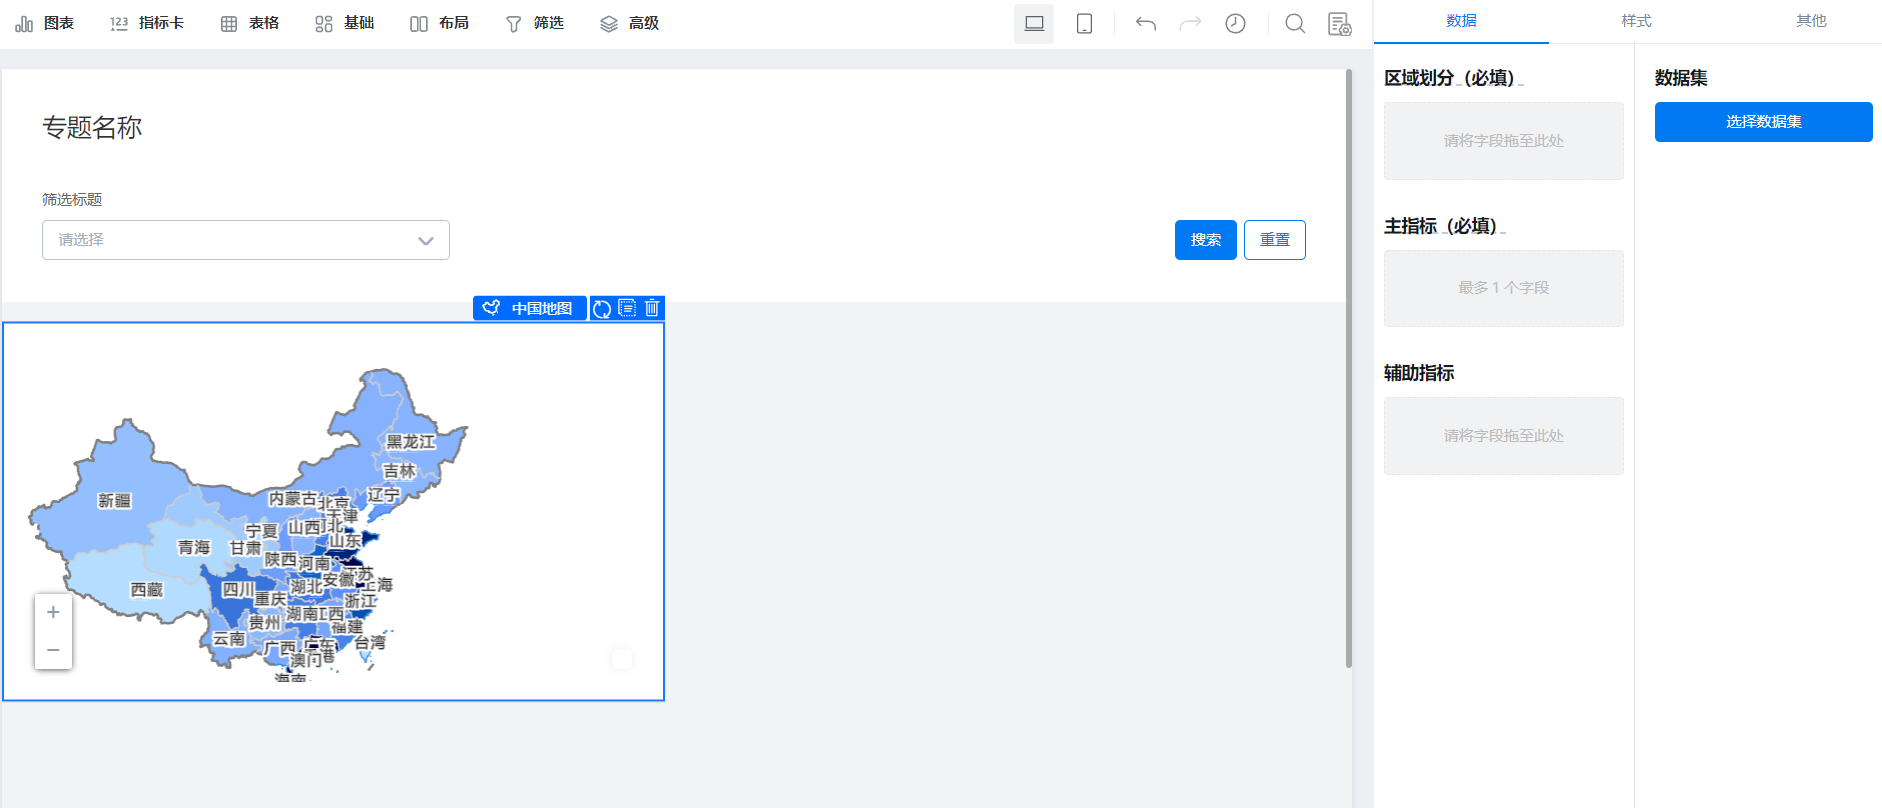
Task: Switch to desktop preview mode icon
Action: (1034, 23)
